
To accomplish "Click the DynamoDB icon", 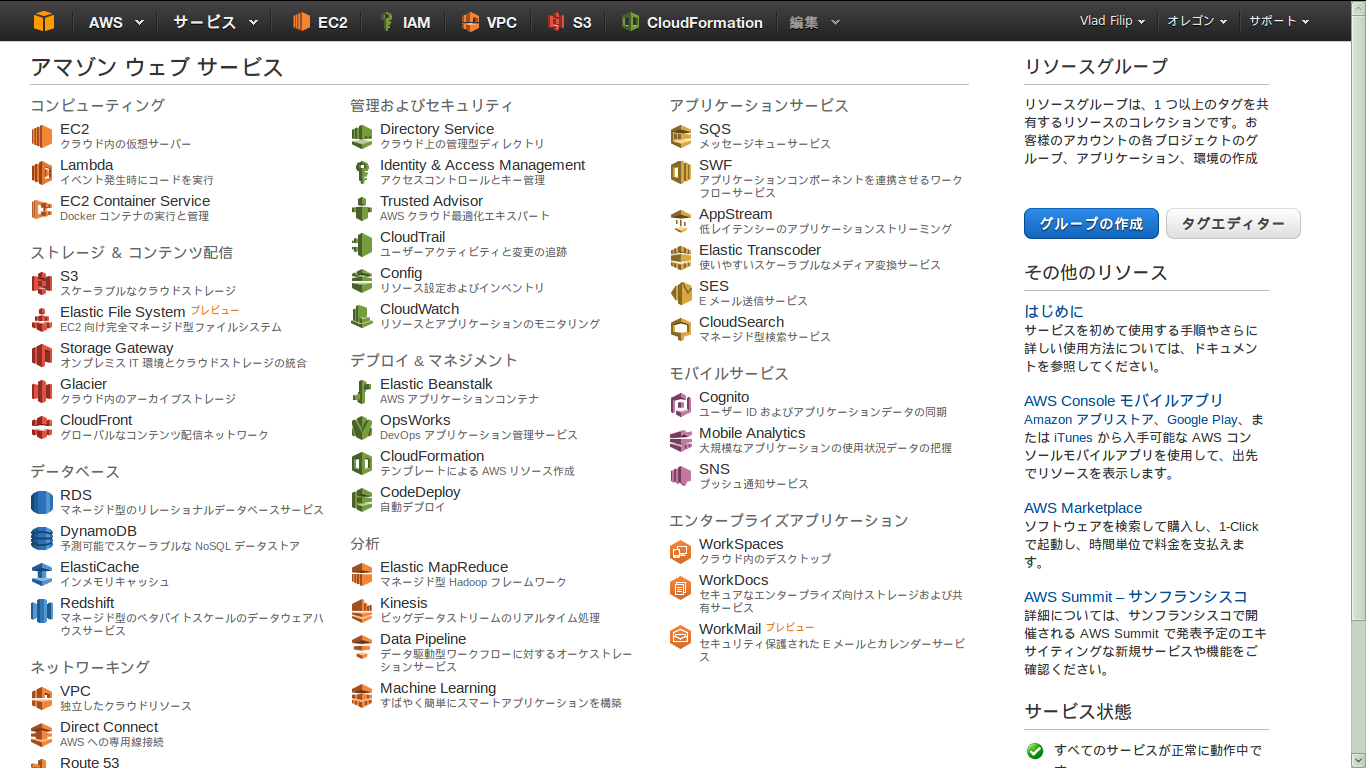I will 41,538.
